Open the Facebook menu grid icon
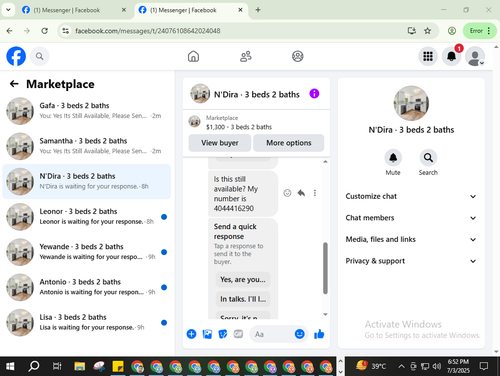This screenshot has width=500, height=376. [x=428, y=56]
